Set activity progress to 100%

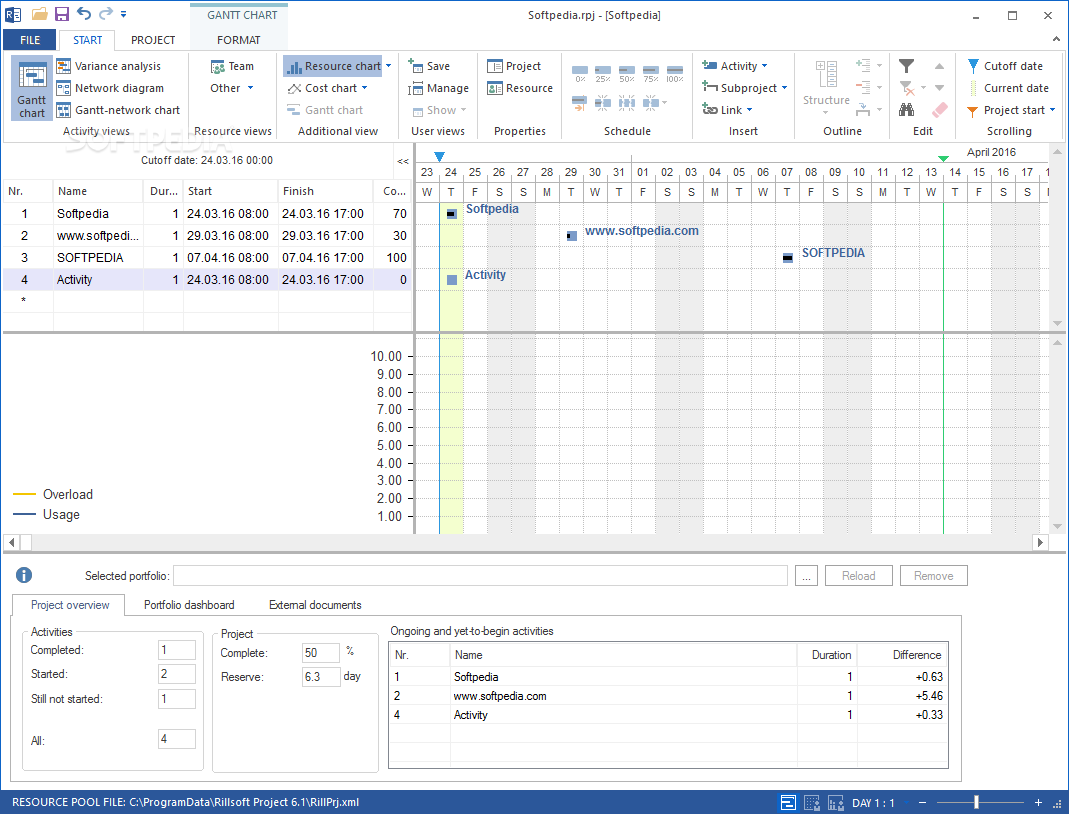pos(674,74)
